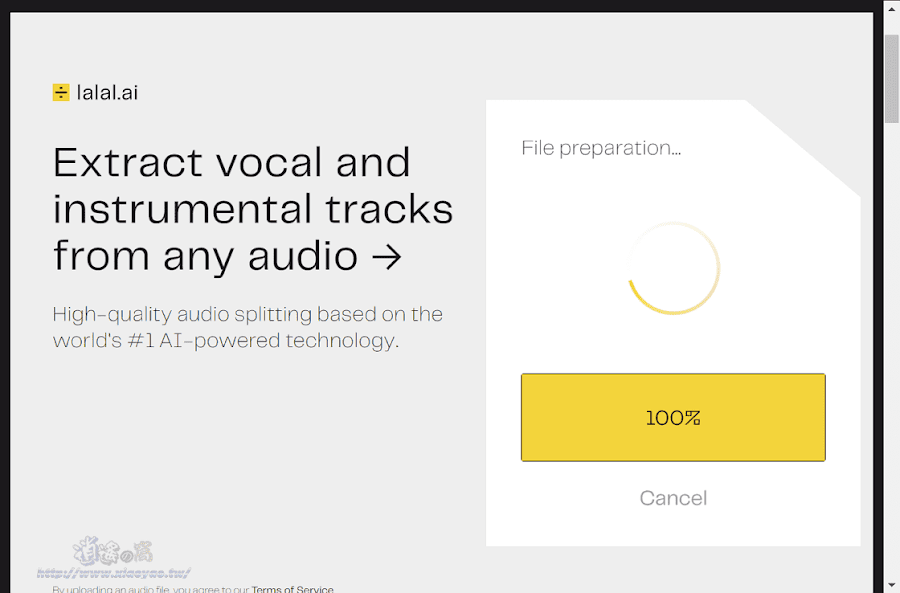Click the vertical scrollbar thumb
The height and width of the screenshot is (593, 900).
coord(891,79)
